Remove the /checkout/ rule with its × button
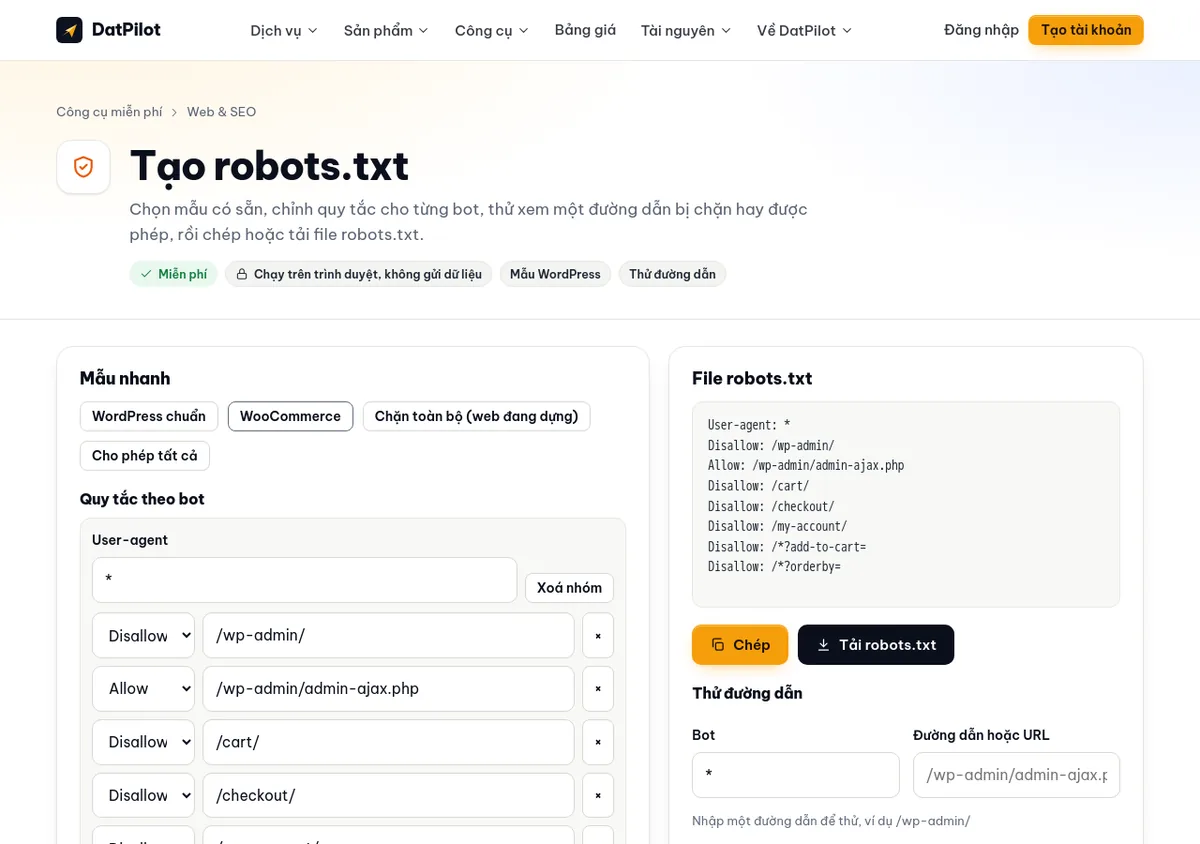 pyautogui.click(x=598, y=795)
